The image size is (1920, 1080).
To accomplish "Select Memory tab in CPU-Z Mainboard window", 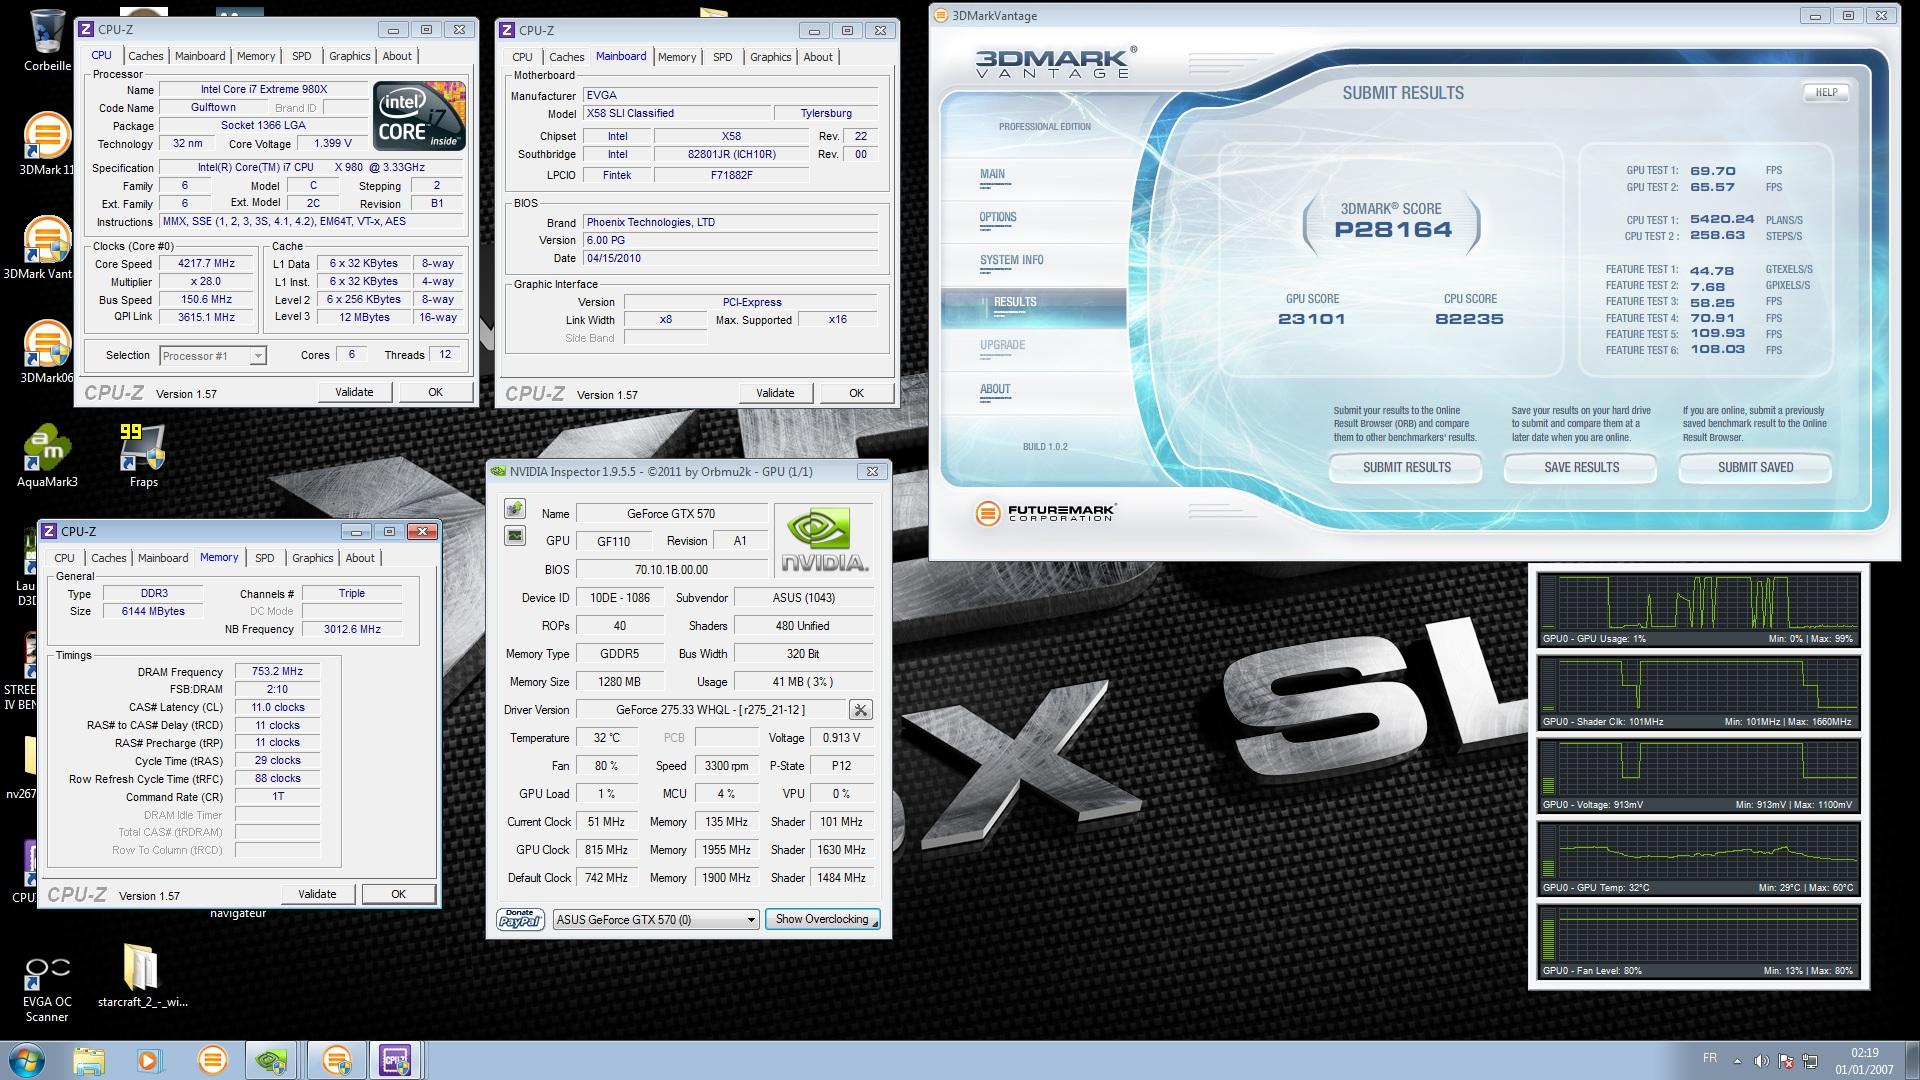I will click(677, 57).
